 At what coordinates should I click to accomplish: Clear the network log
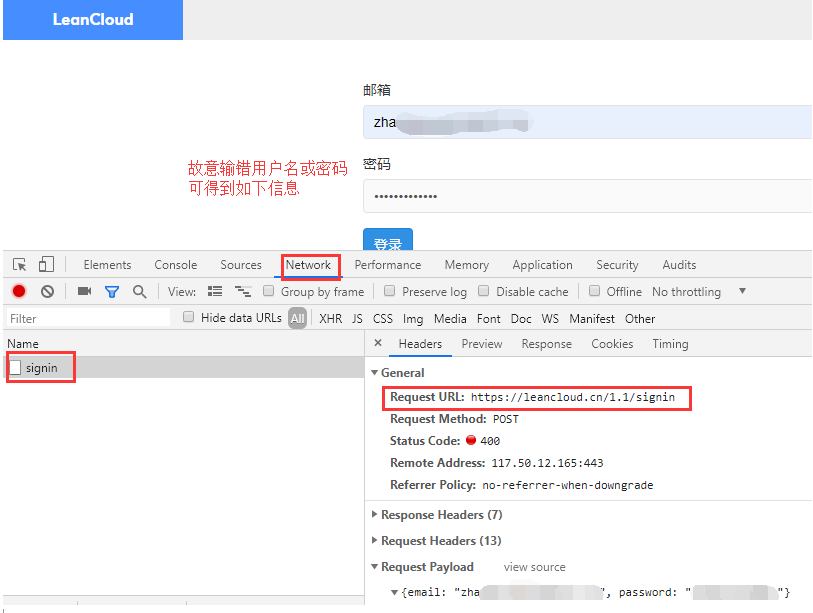[x=47, y=292]
